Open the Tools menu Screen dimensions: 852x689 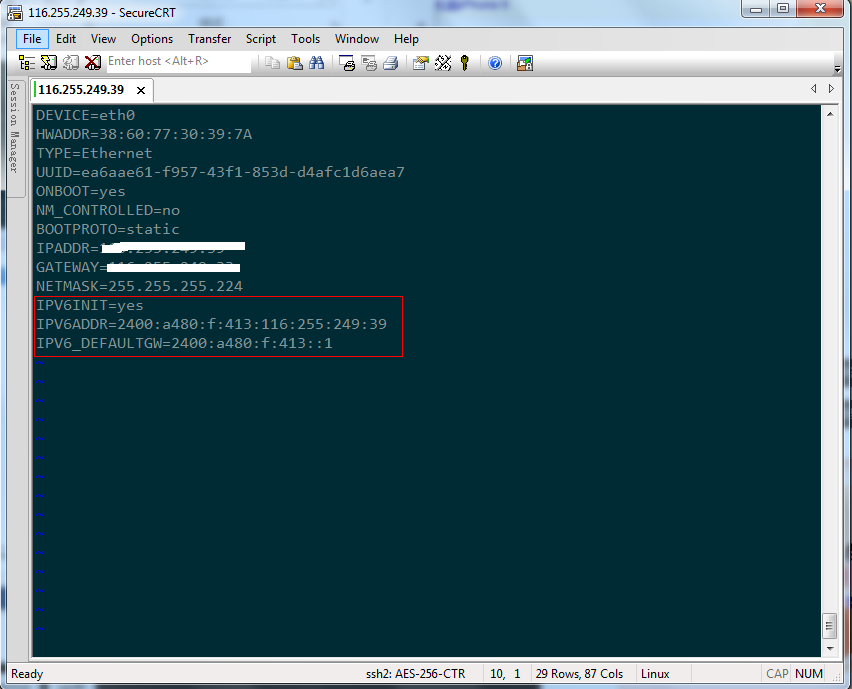point(306,39)
